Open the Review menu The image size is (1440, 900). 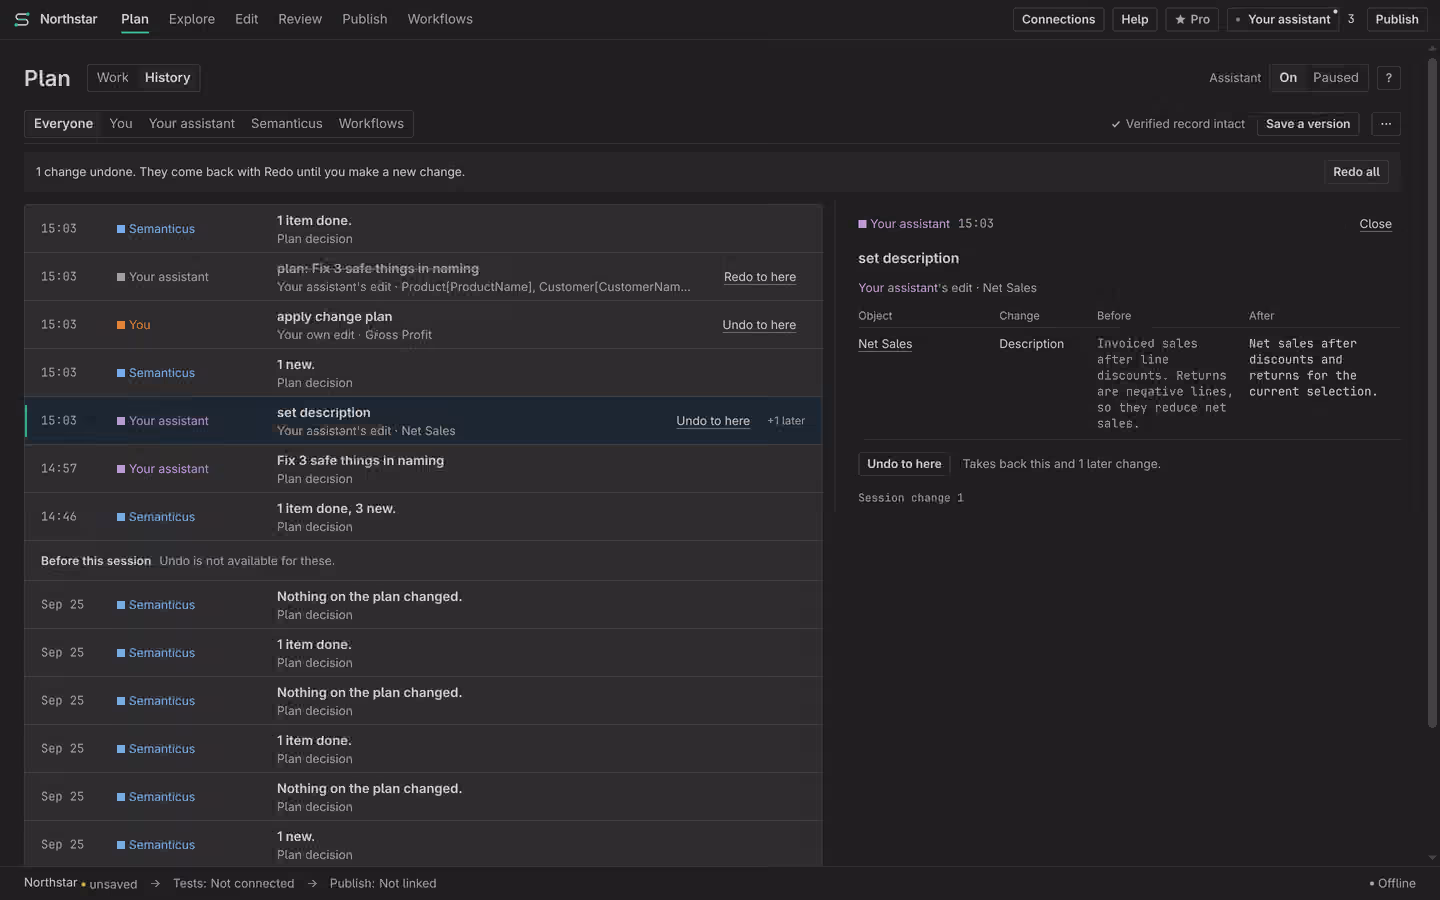[300, 19]
